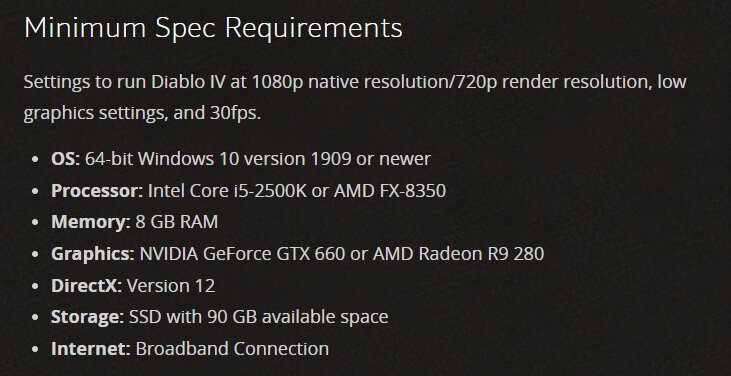Click the Graphics label
This screenshot has height=376, width=731.
(93, 254)
